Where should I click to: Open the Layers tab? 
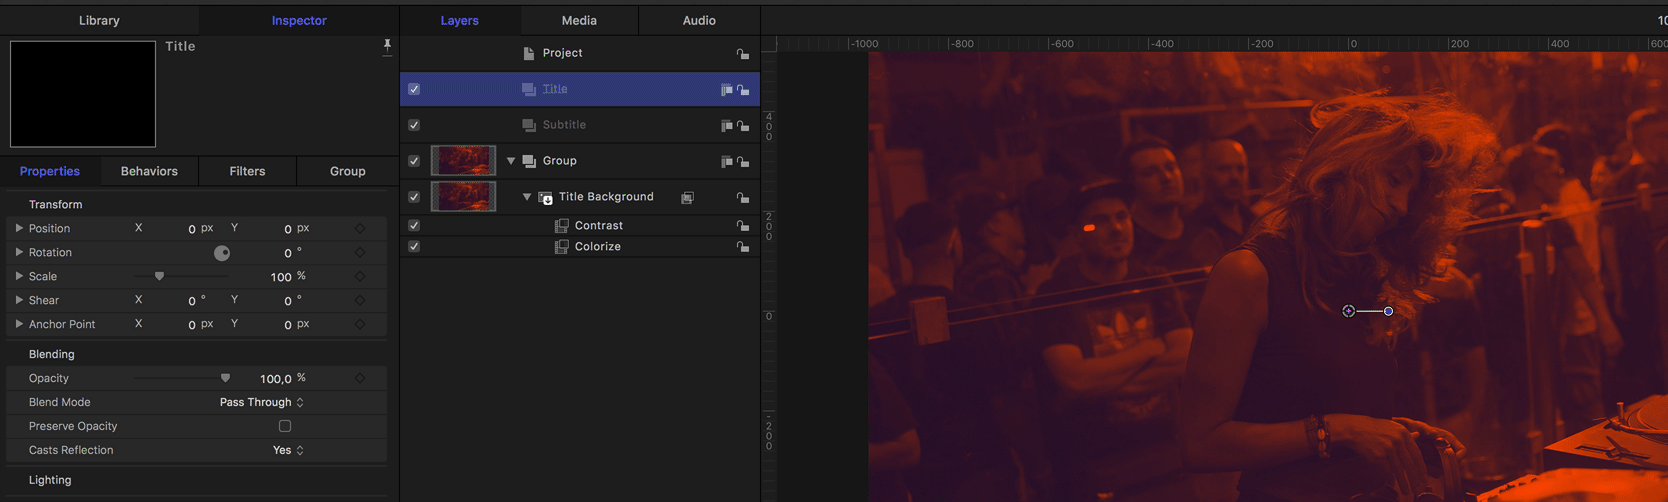pyautogui.click(x=460, y=20)
